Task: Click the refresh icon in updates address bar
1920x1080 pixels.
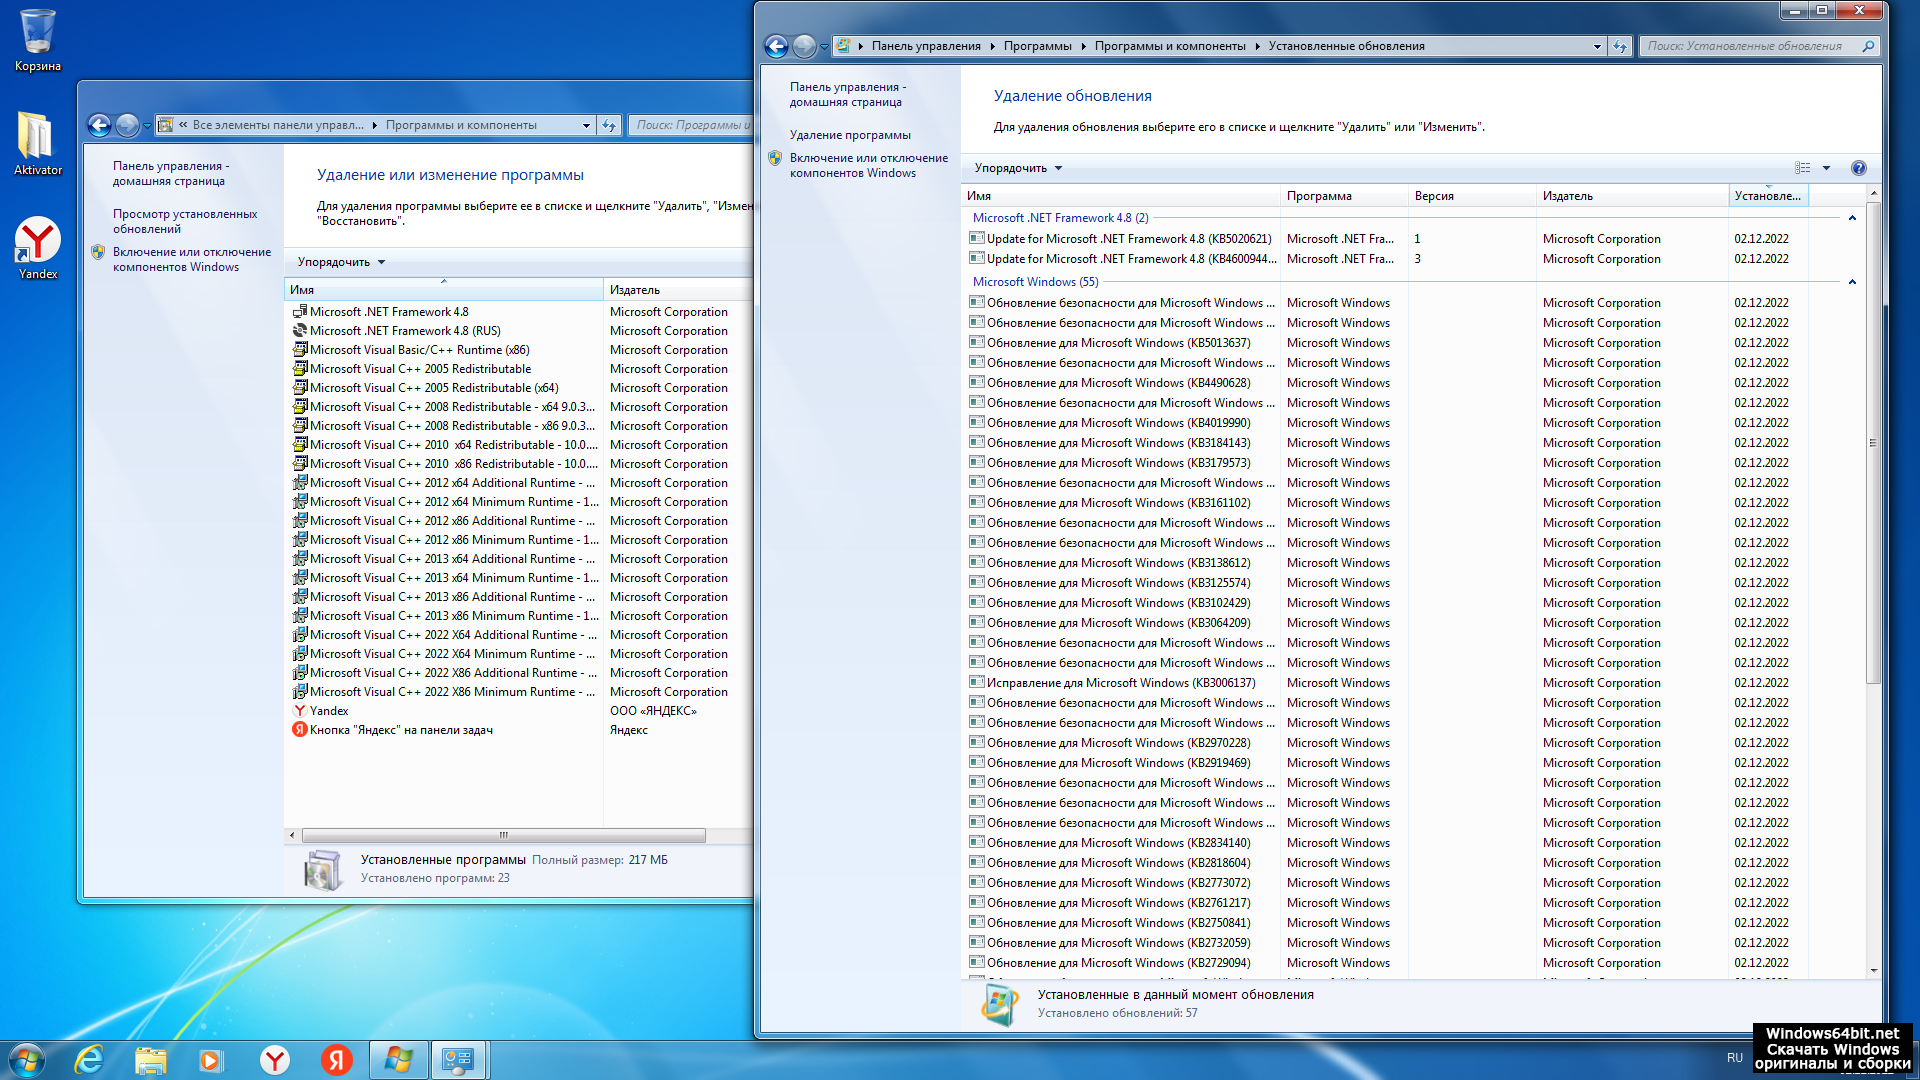Action: pos(1620,46)
